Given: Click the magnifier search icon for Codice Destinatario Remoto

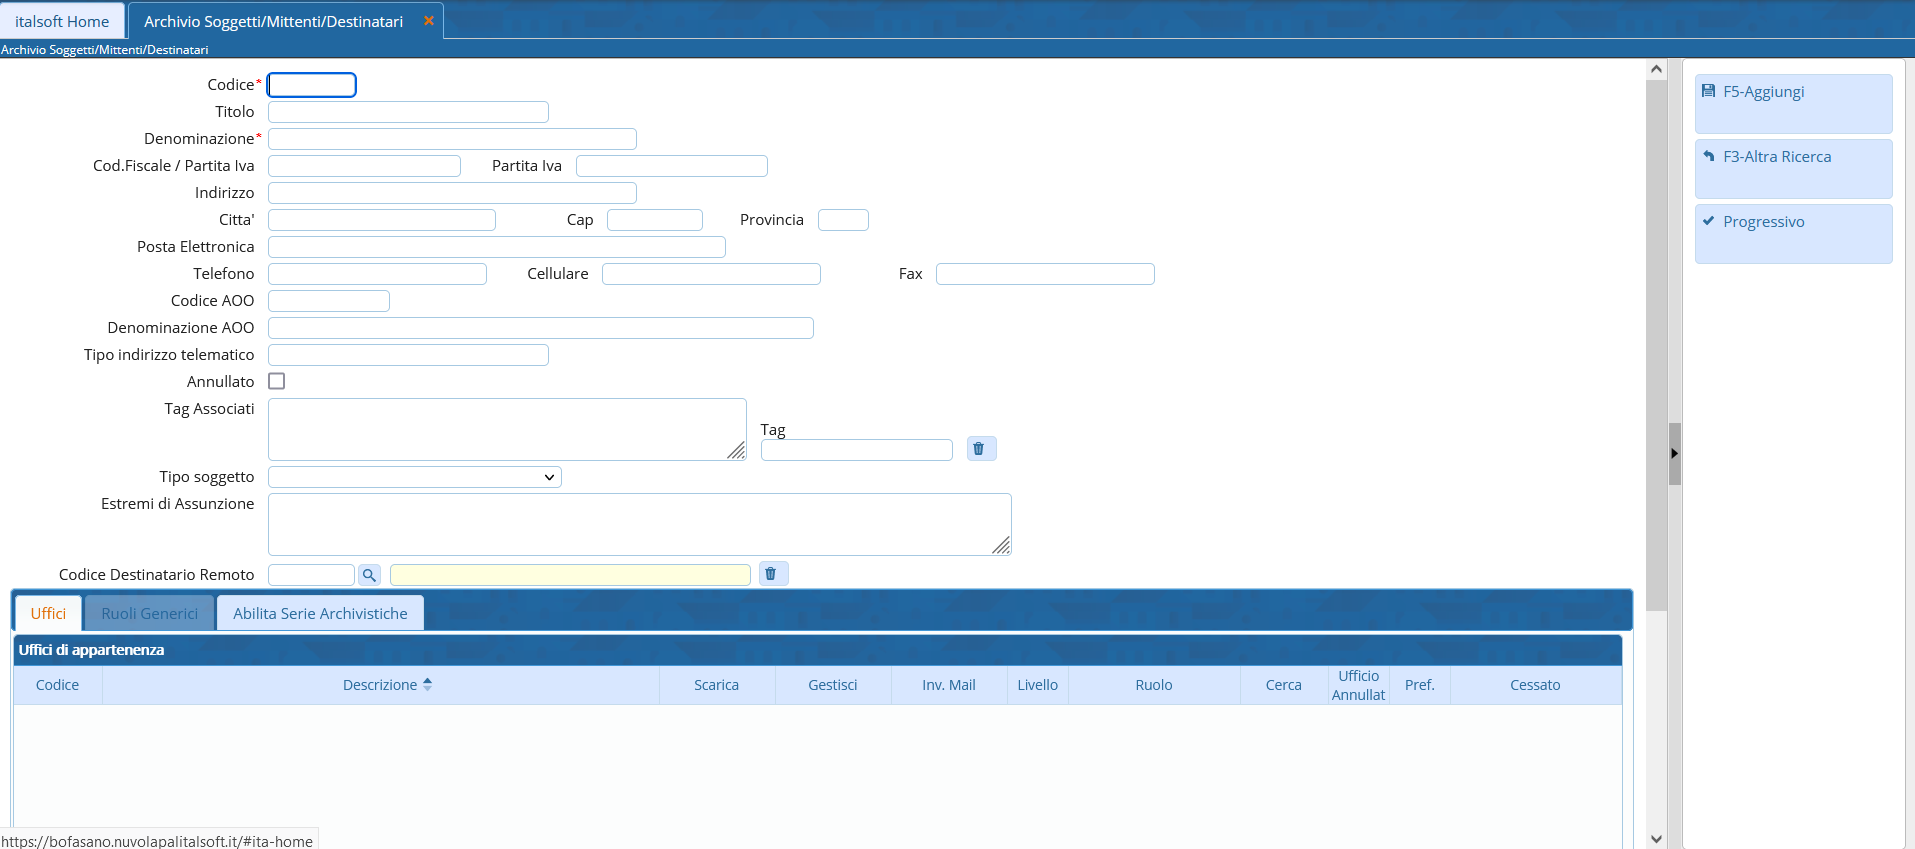Looking at the screenshot, I should click(x=369, y=575).
